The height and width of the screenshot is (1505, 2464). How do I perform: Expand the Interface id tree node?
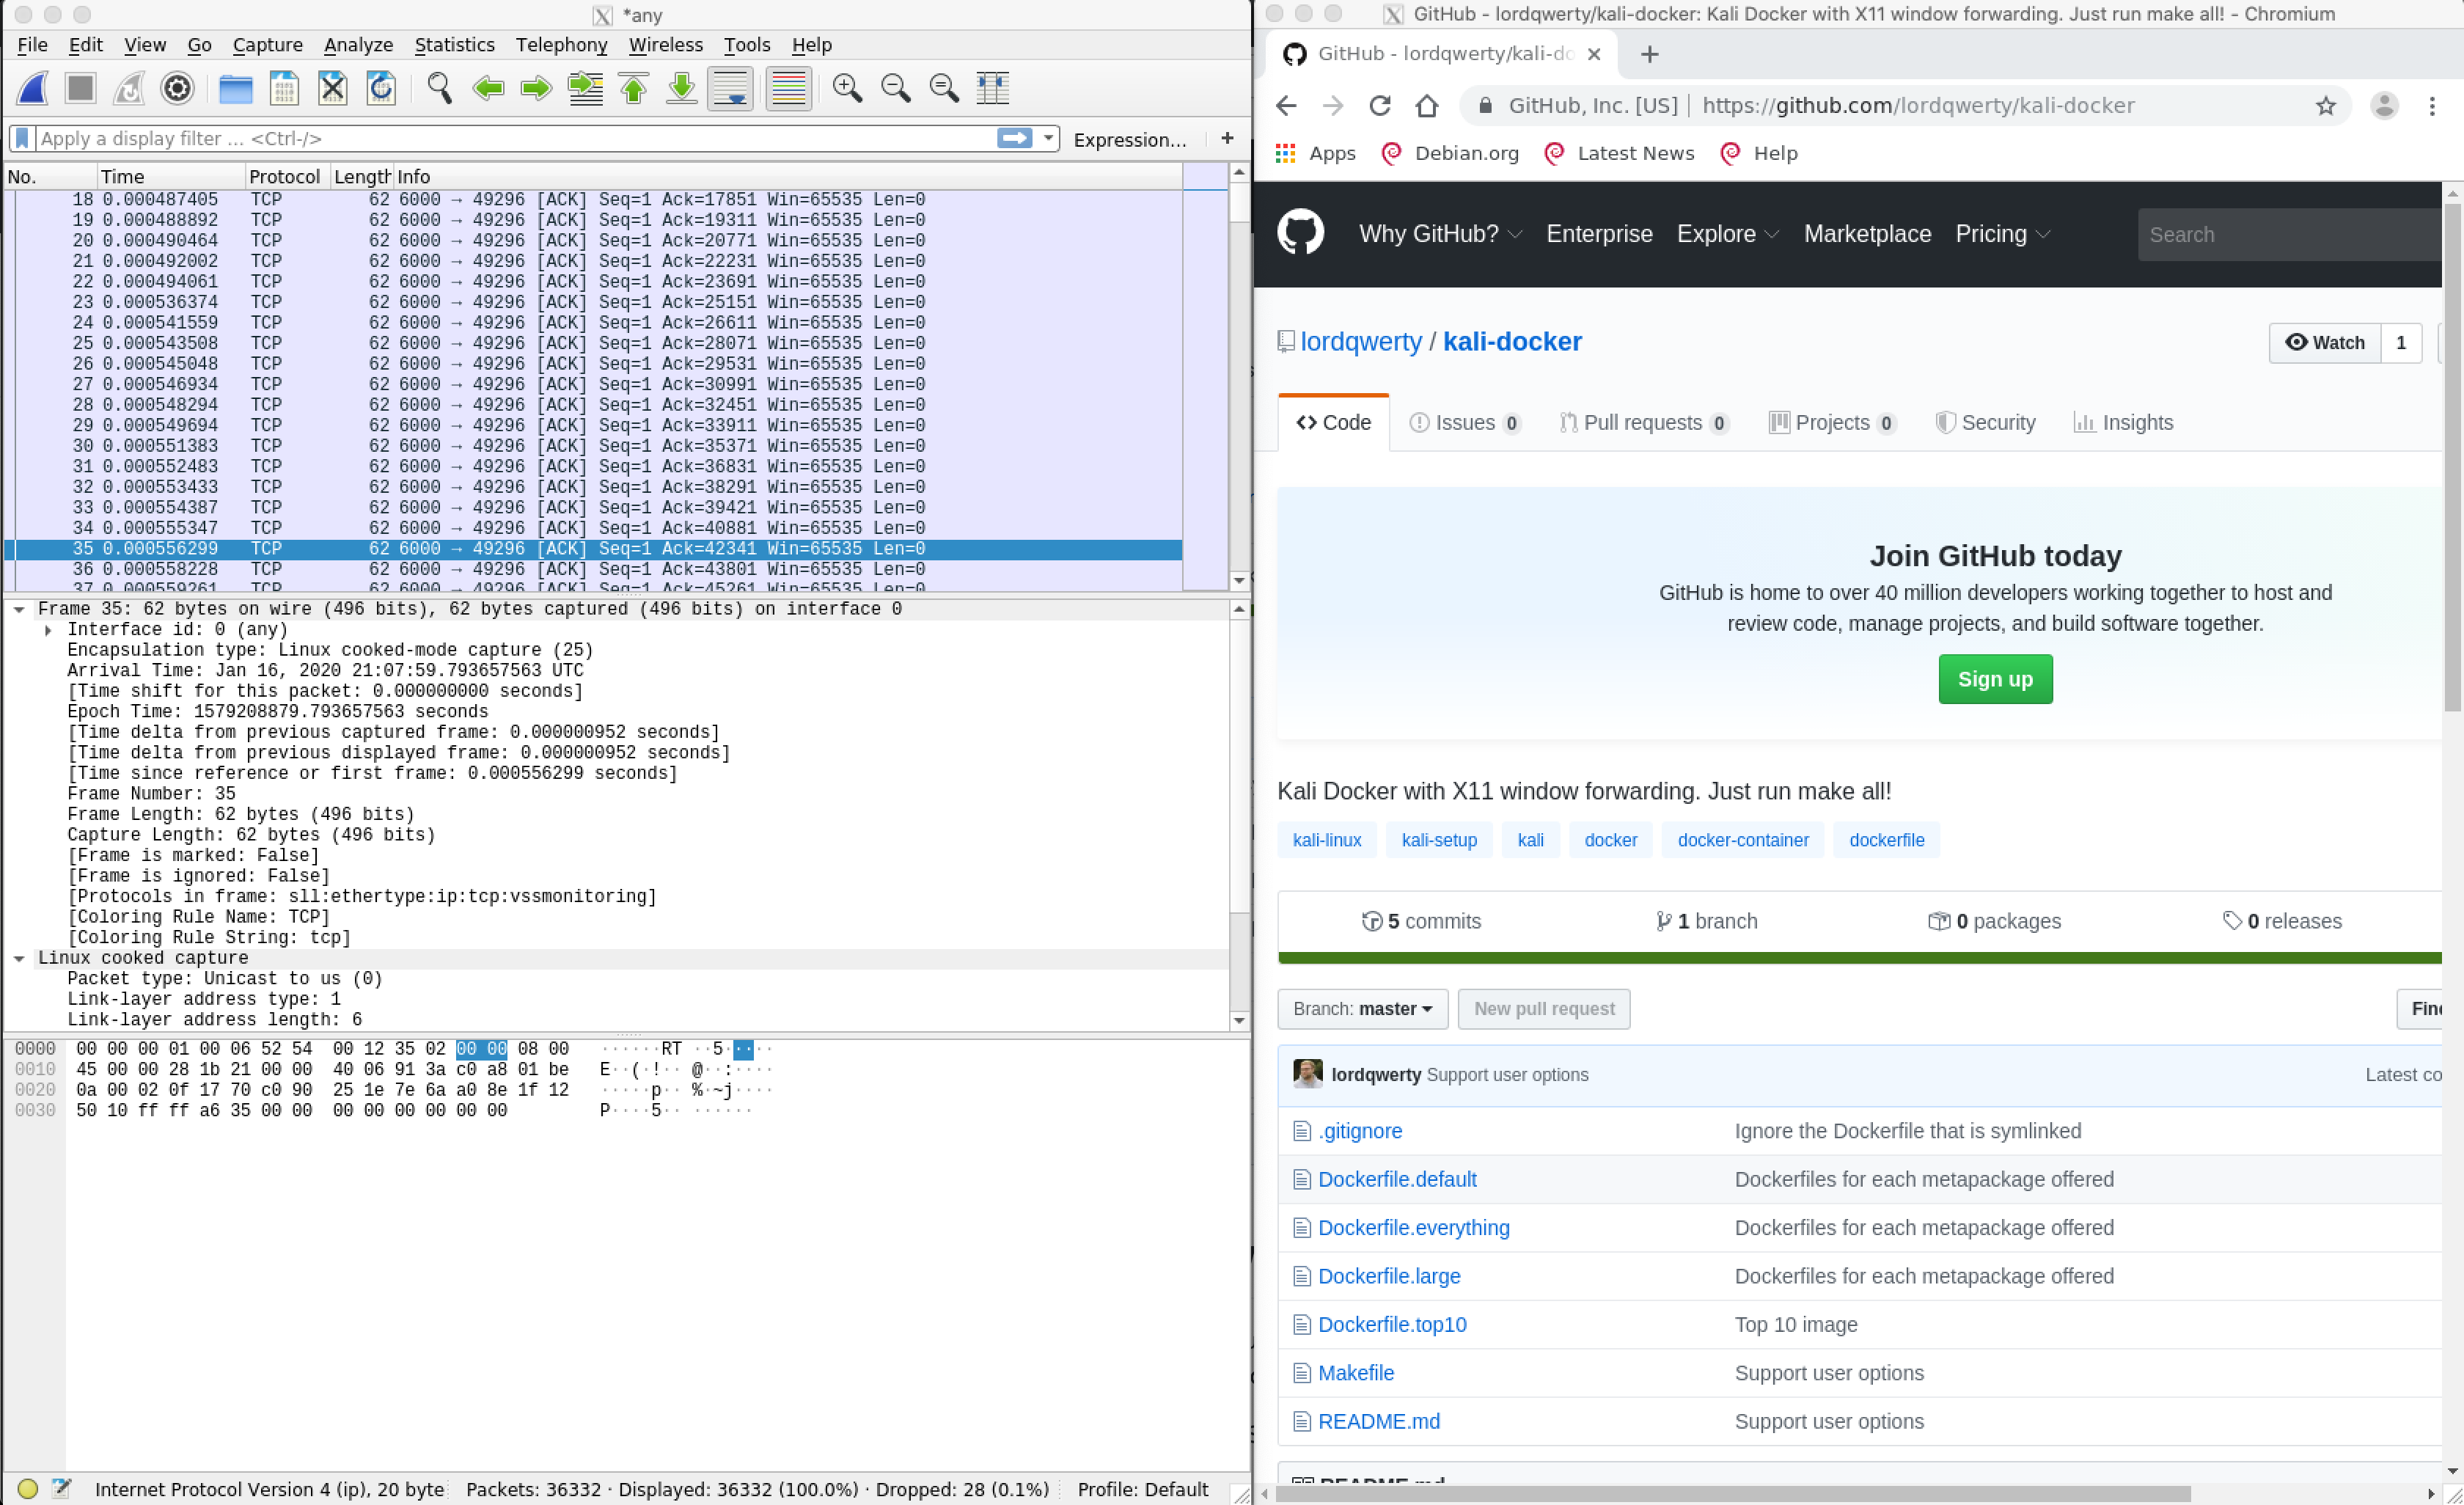(x=48, y=630)
